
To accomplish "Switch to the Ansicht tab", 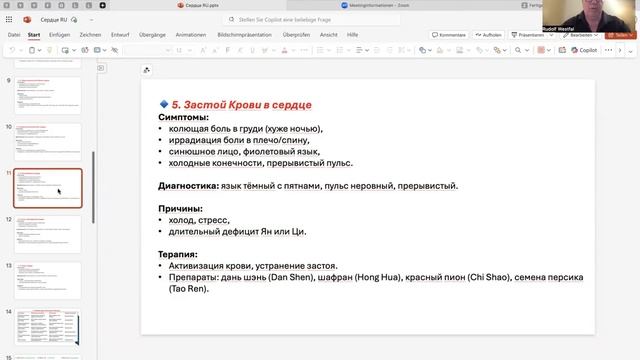I will coord(329,35).
